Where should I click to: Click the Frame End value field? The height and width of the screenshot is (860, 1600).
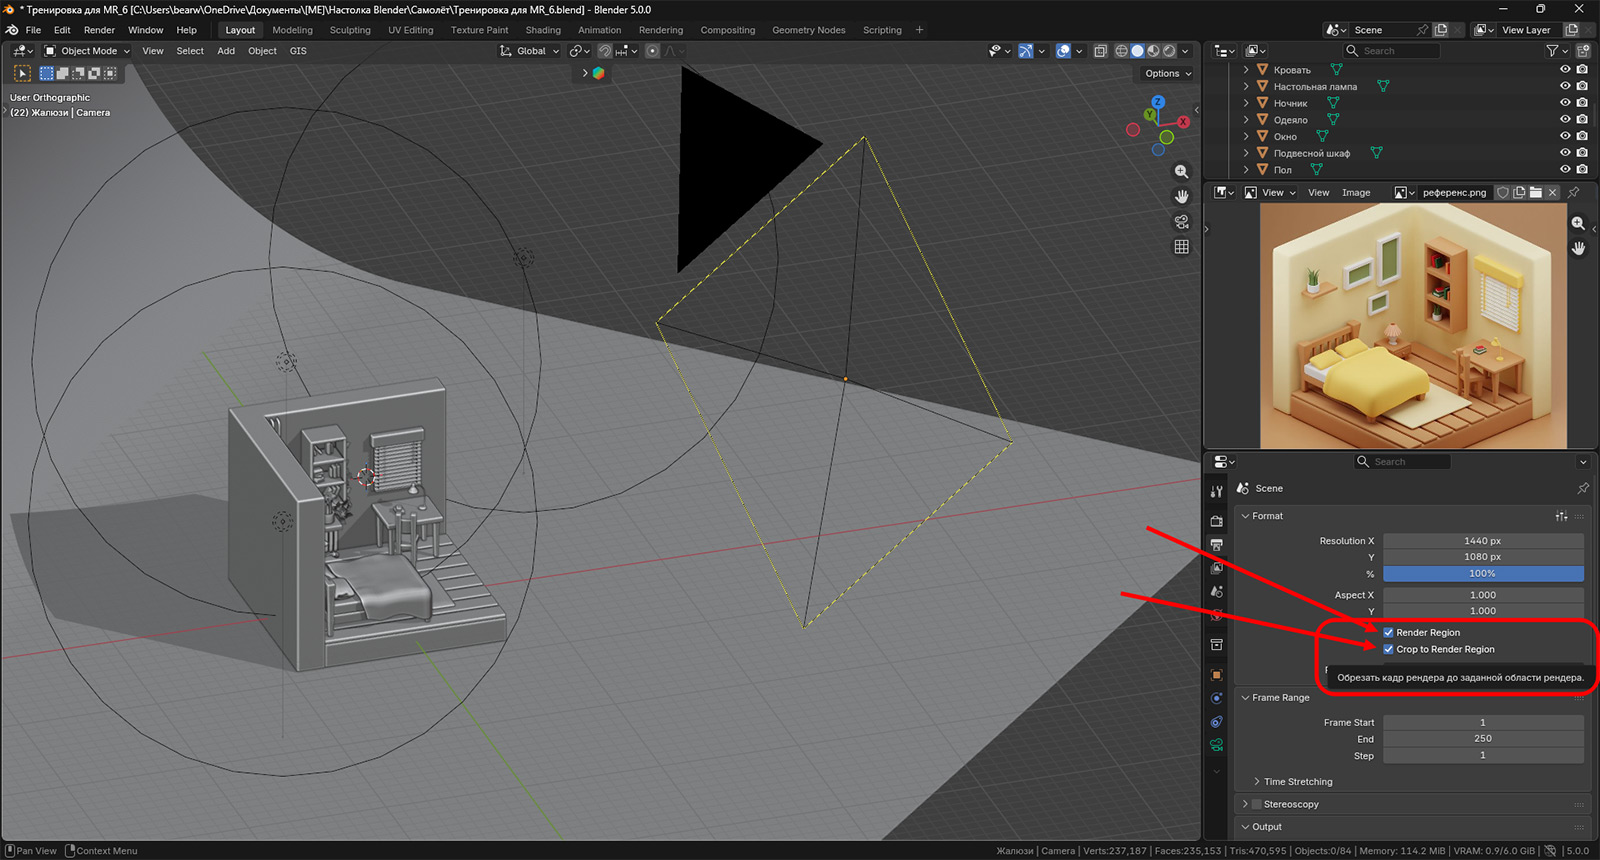pos(1482,739)
